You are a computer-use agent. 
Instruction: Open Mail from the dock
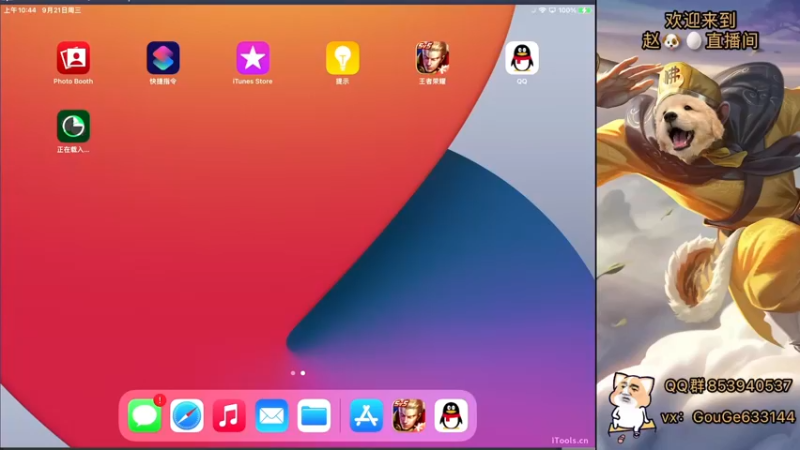pos(271,416)
